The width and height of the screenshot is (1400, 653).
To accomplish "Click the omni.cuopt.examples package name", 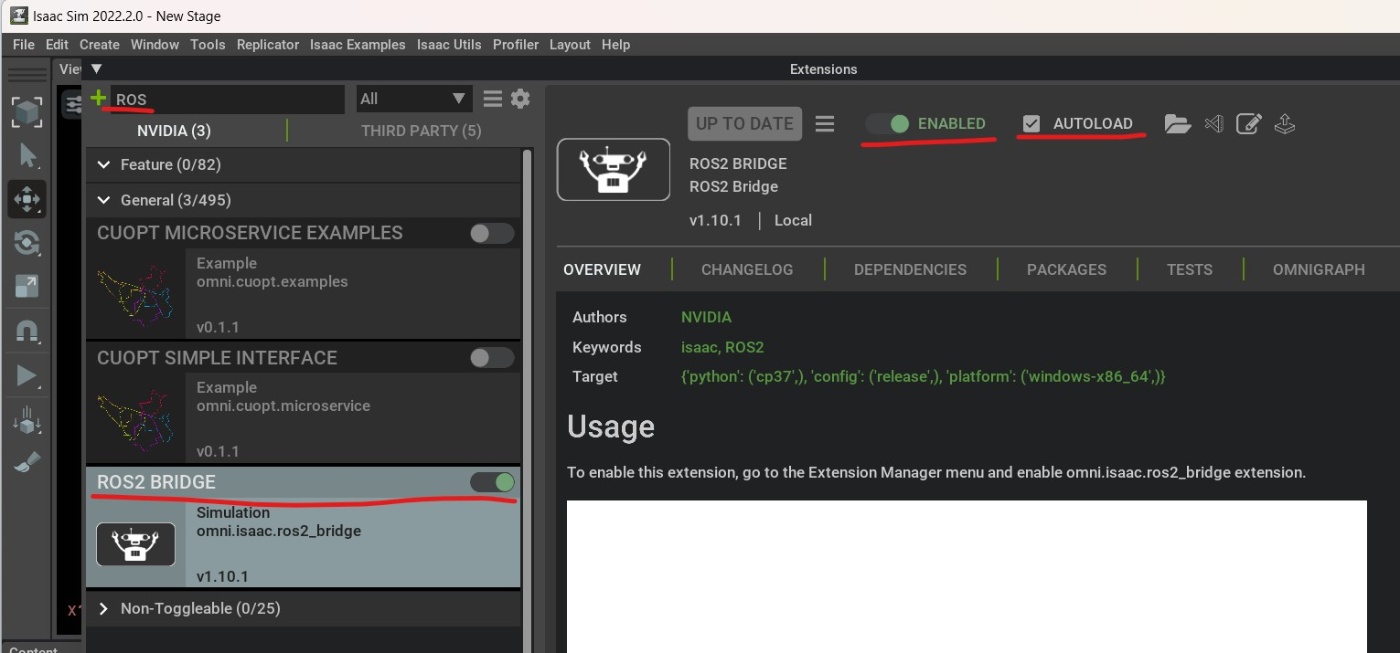I will click(272, 282).
